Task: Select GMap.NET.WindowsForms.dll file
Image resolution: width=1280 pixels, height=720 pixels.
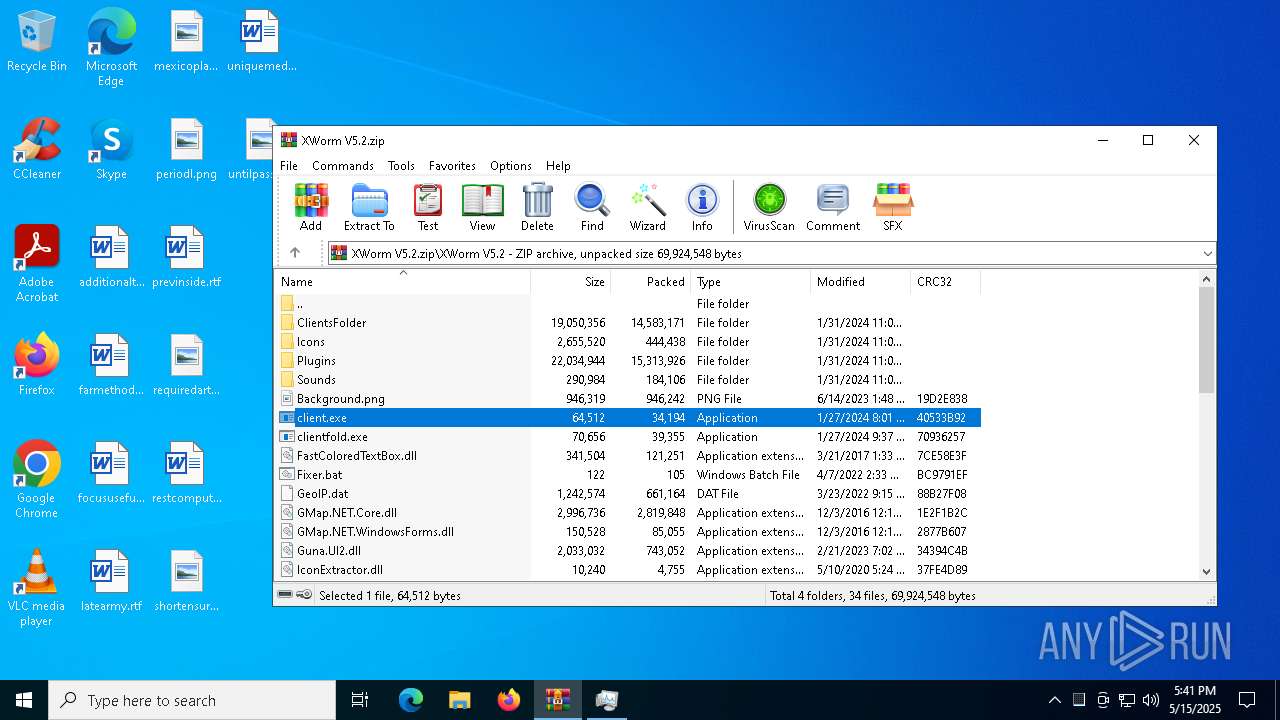Action: pos(628,532)
